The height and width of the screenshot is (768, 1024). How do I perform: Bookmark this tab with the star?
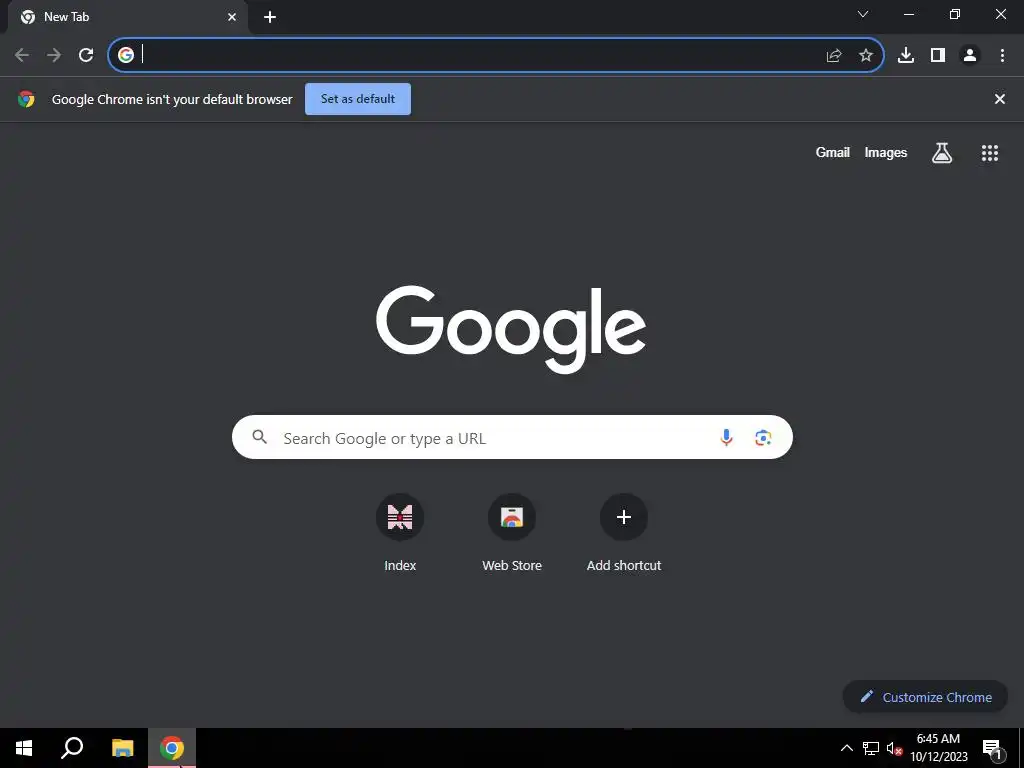(866, 56)
